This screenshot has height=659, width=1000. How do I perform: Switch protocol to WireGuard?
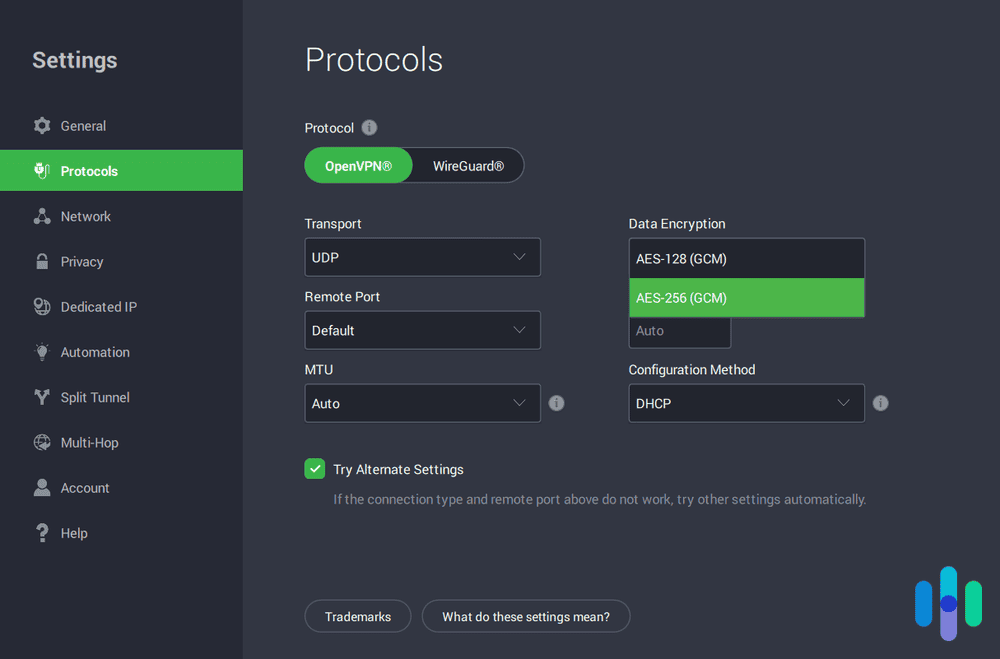coord(468,165)
